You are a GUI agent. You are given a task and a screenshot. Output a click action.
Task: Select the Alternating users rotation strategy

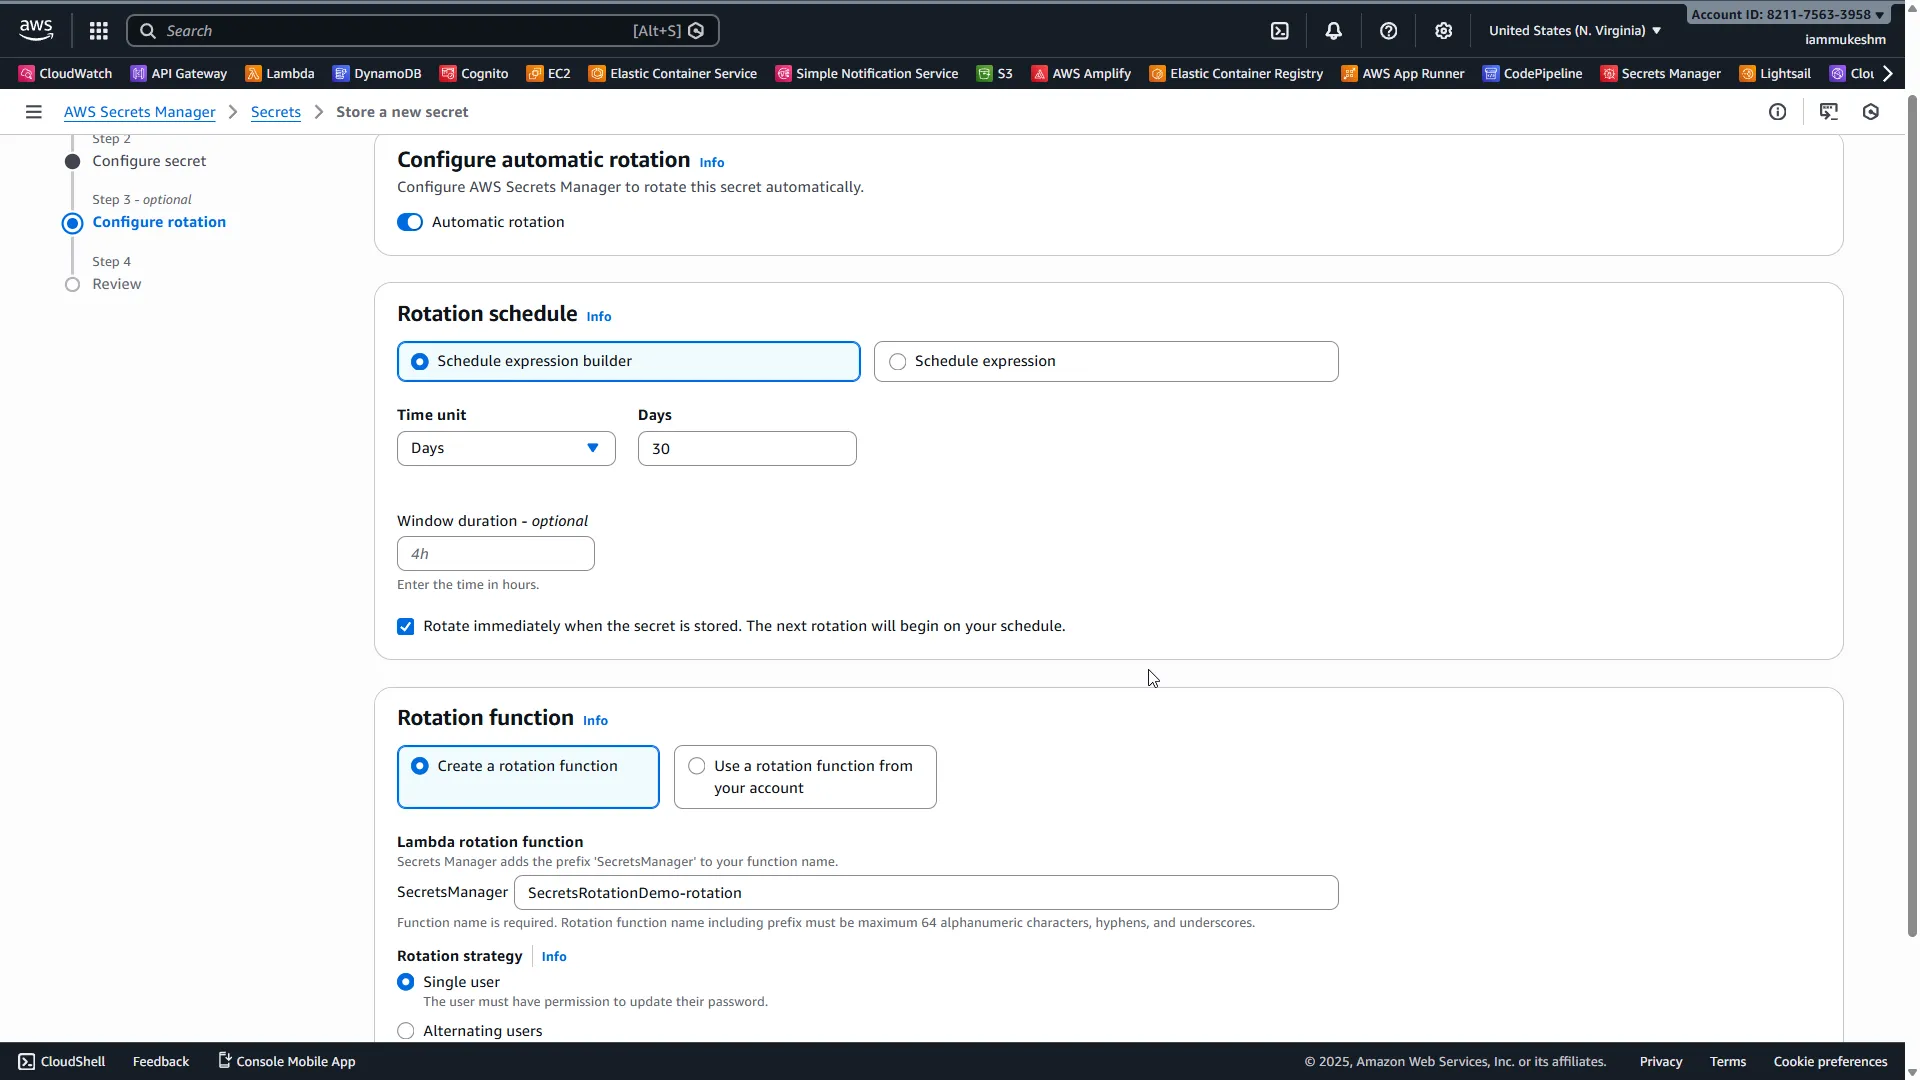pos(406,1030)
